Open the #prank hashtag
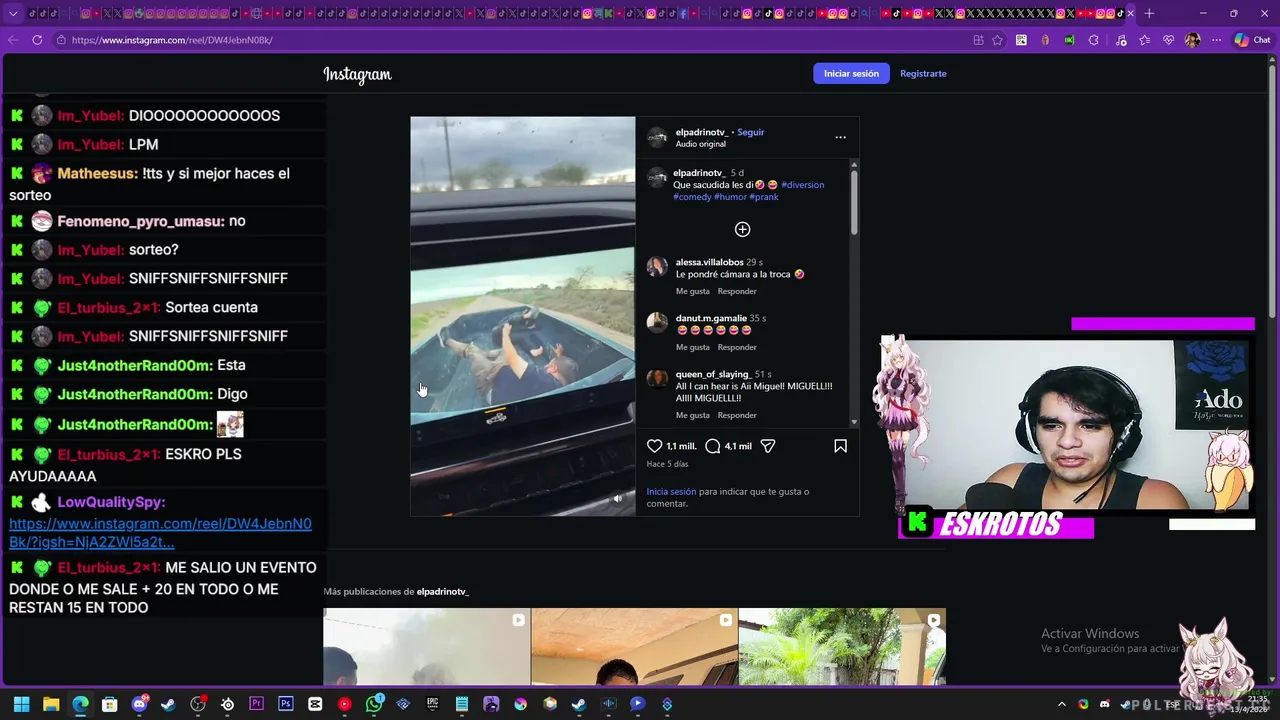Viewport: 1280px width, 720px height. tap(764, 197)
